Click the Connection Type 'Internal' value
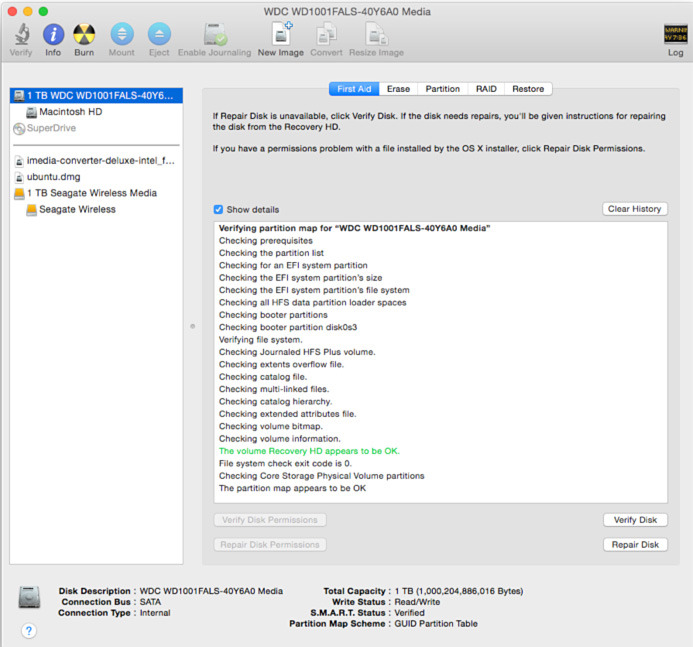The height and width of the screenshot is (647, 693). (x=155, y=613)
